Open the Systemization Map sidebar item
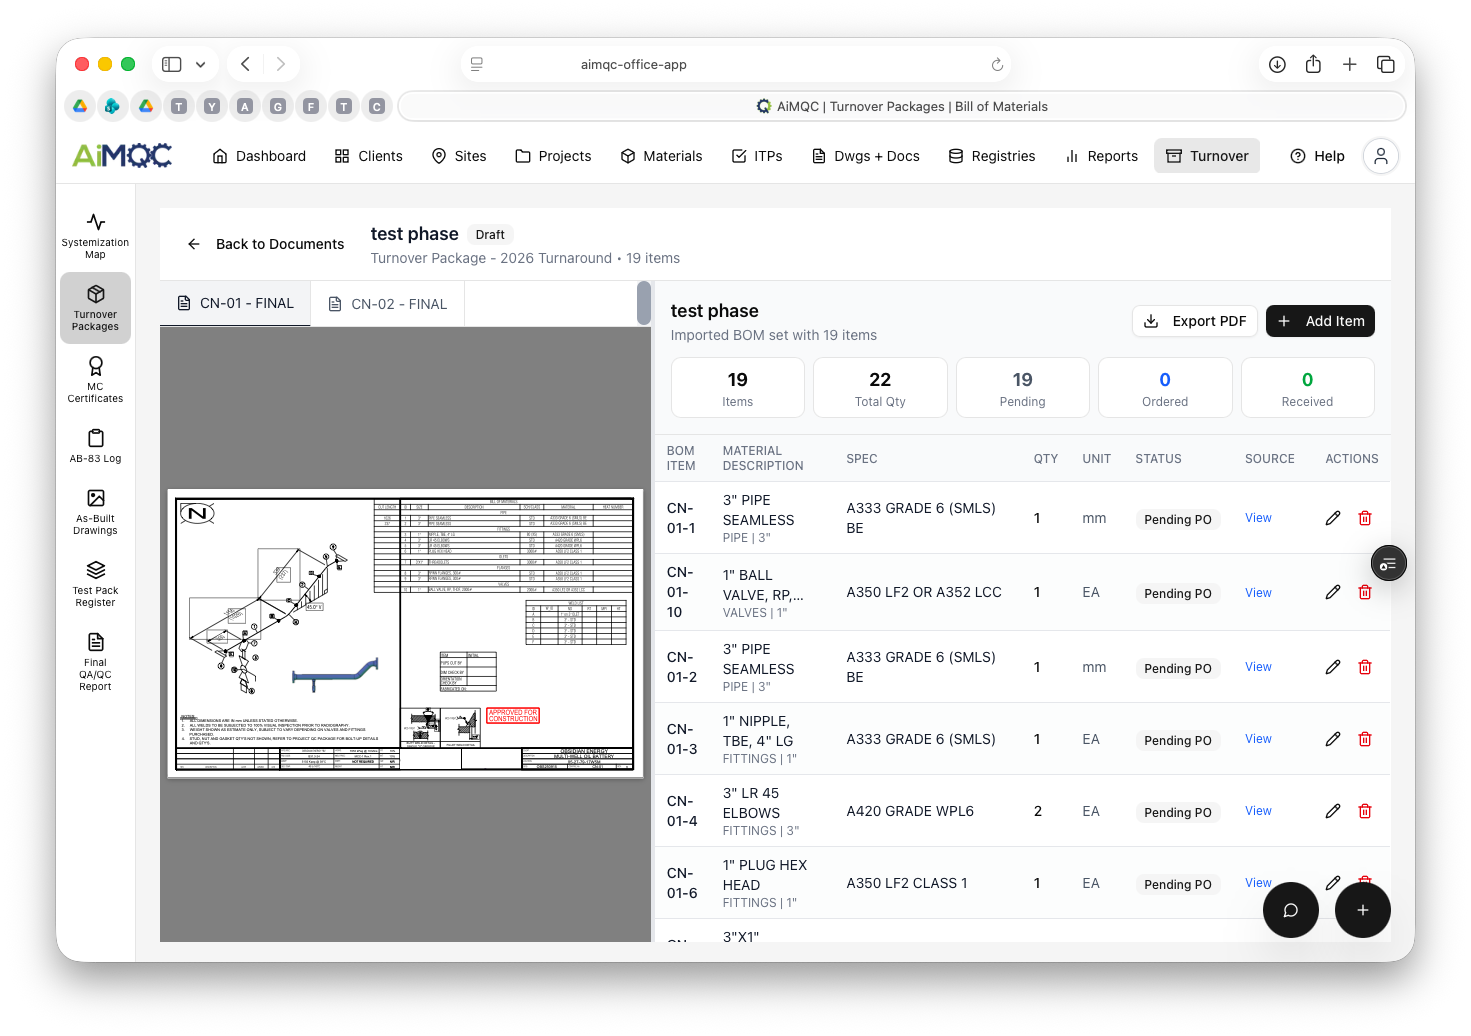This screenshot has height=1036, width=1471. 95,235
